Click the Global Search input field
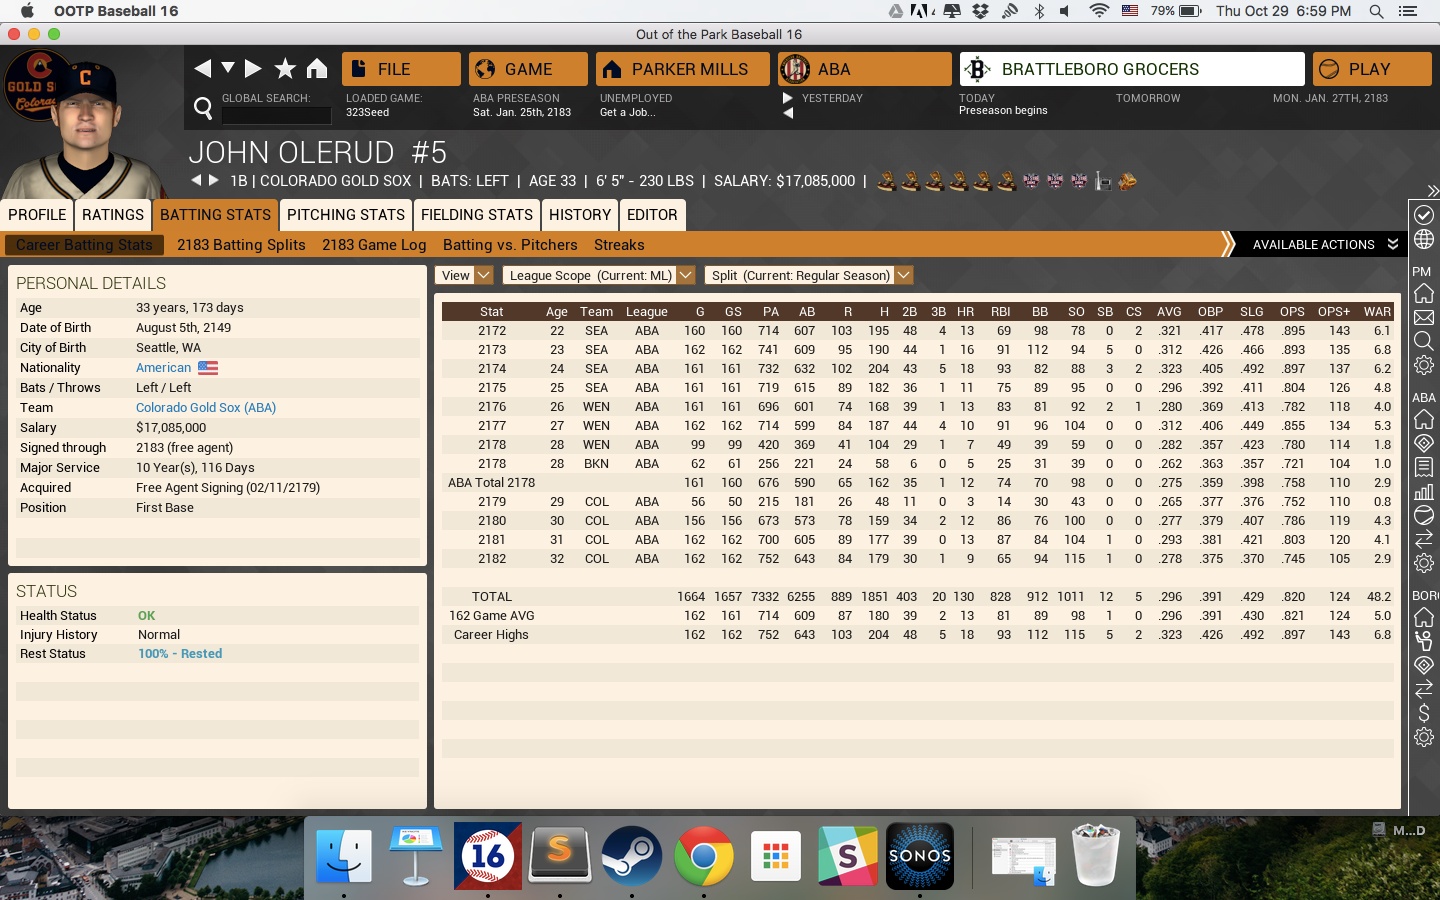The image size is (1440, 900). [x=276, y=115]
